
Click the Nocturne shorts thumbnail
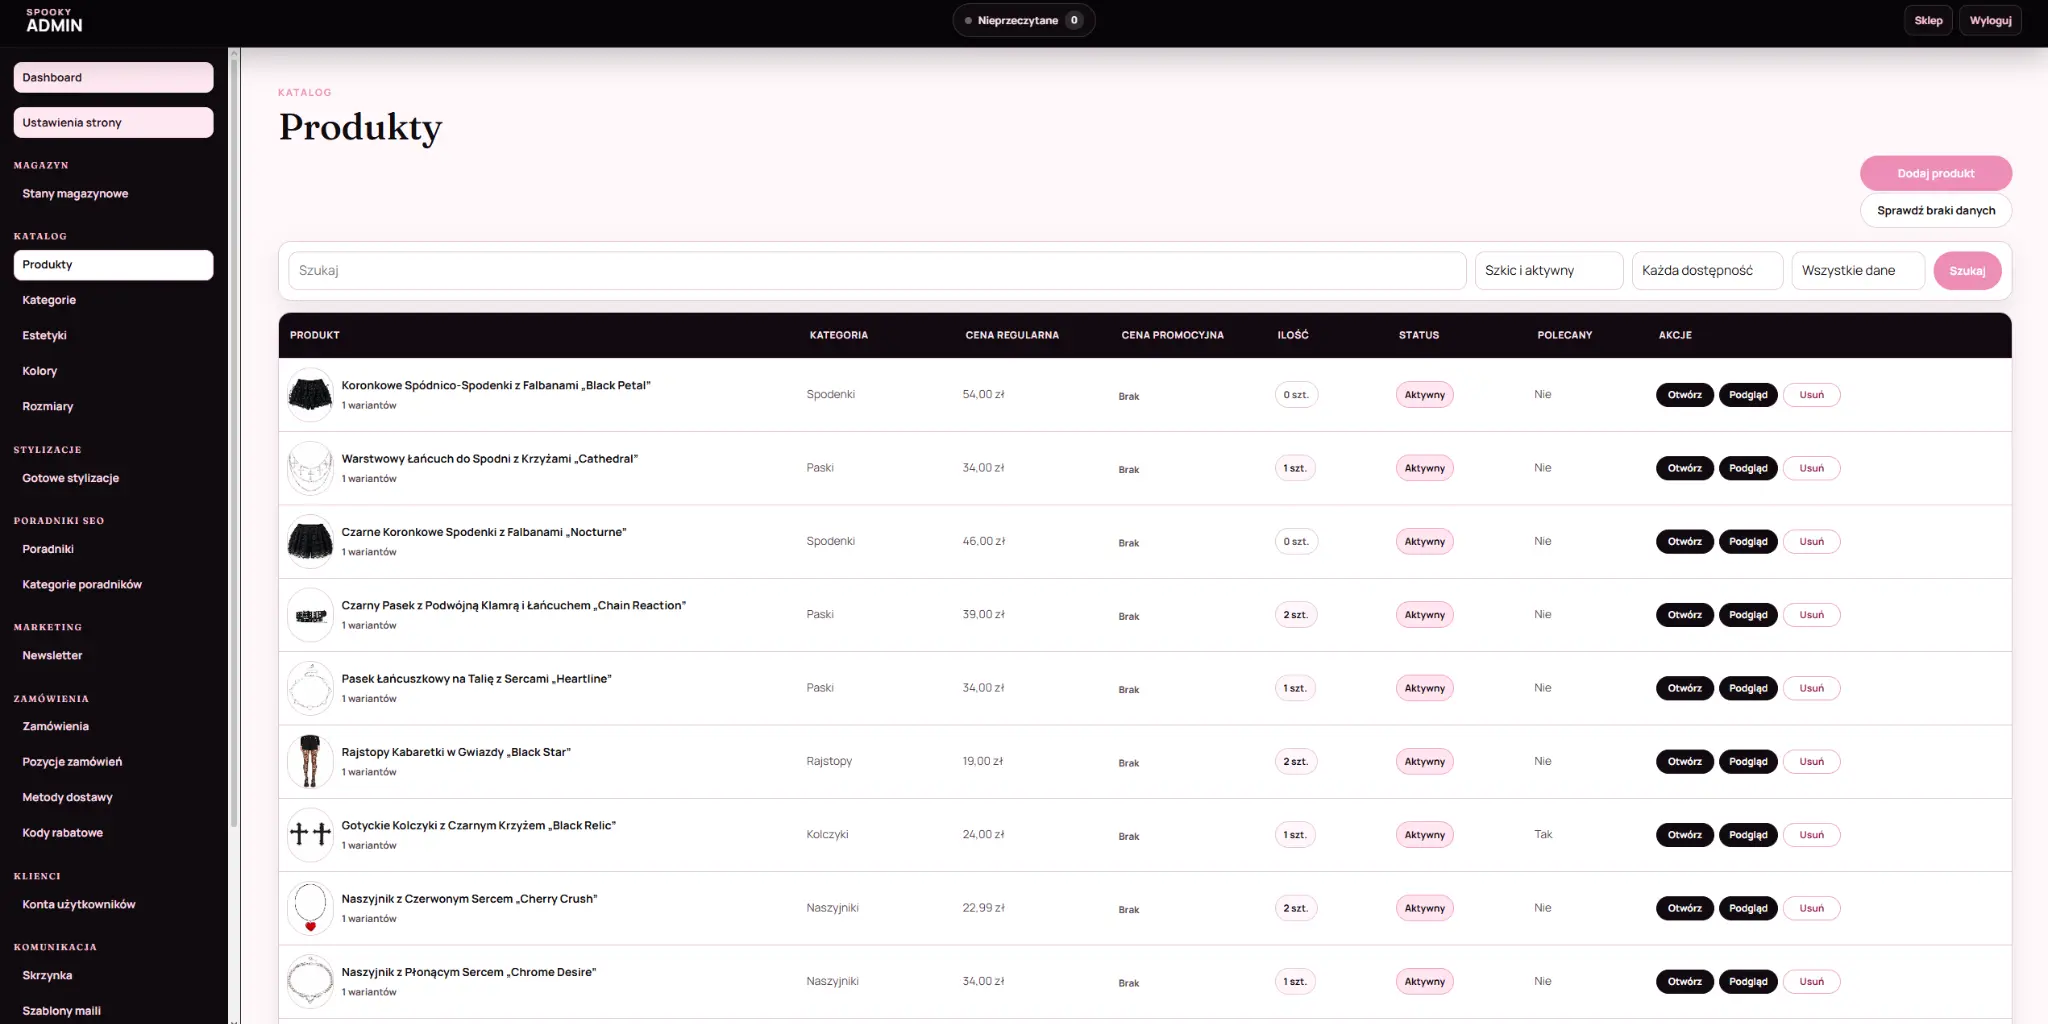pyautogui.click(x=310, y=542)
